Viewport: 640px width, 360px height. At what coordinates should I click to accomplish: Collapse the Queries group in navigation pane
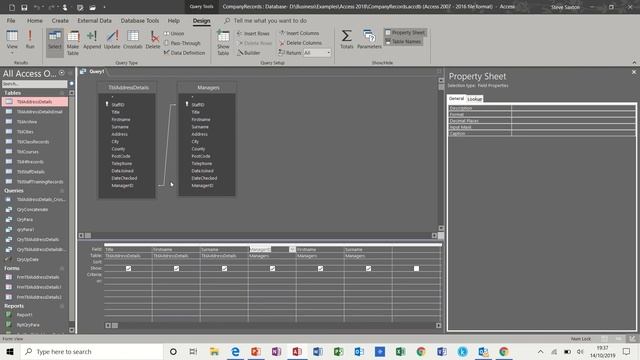pyautogui.click(x=62, y=191)
